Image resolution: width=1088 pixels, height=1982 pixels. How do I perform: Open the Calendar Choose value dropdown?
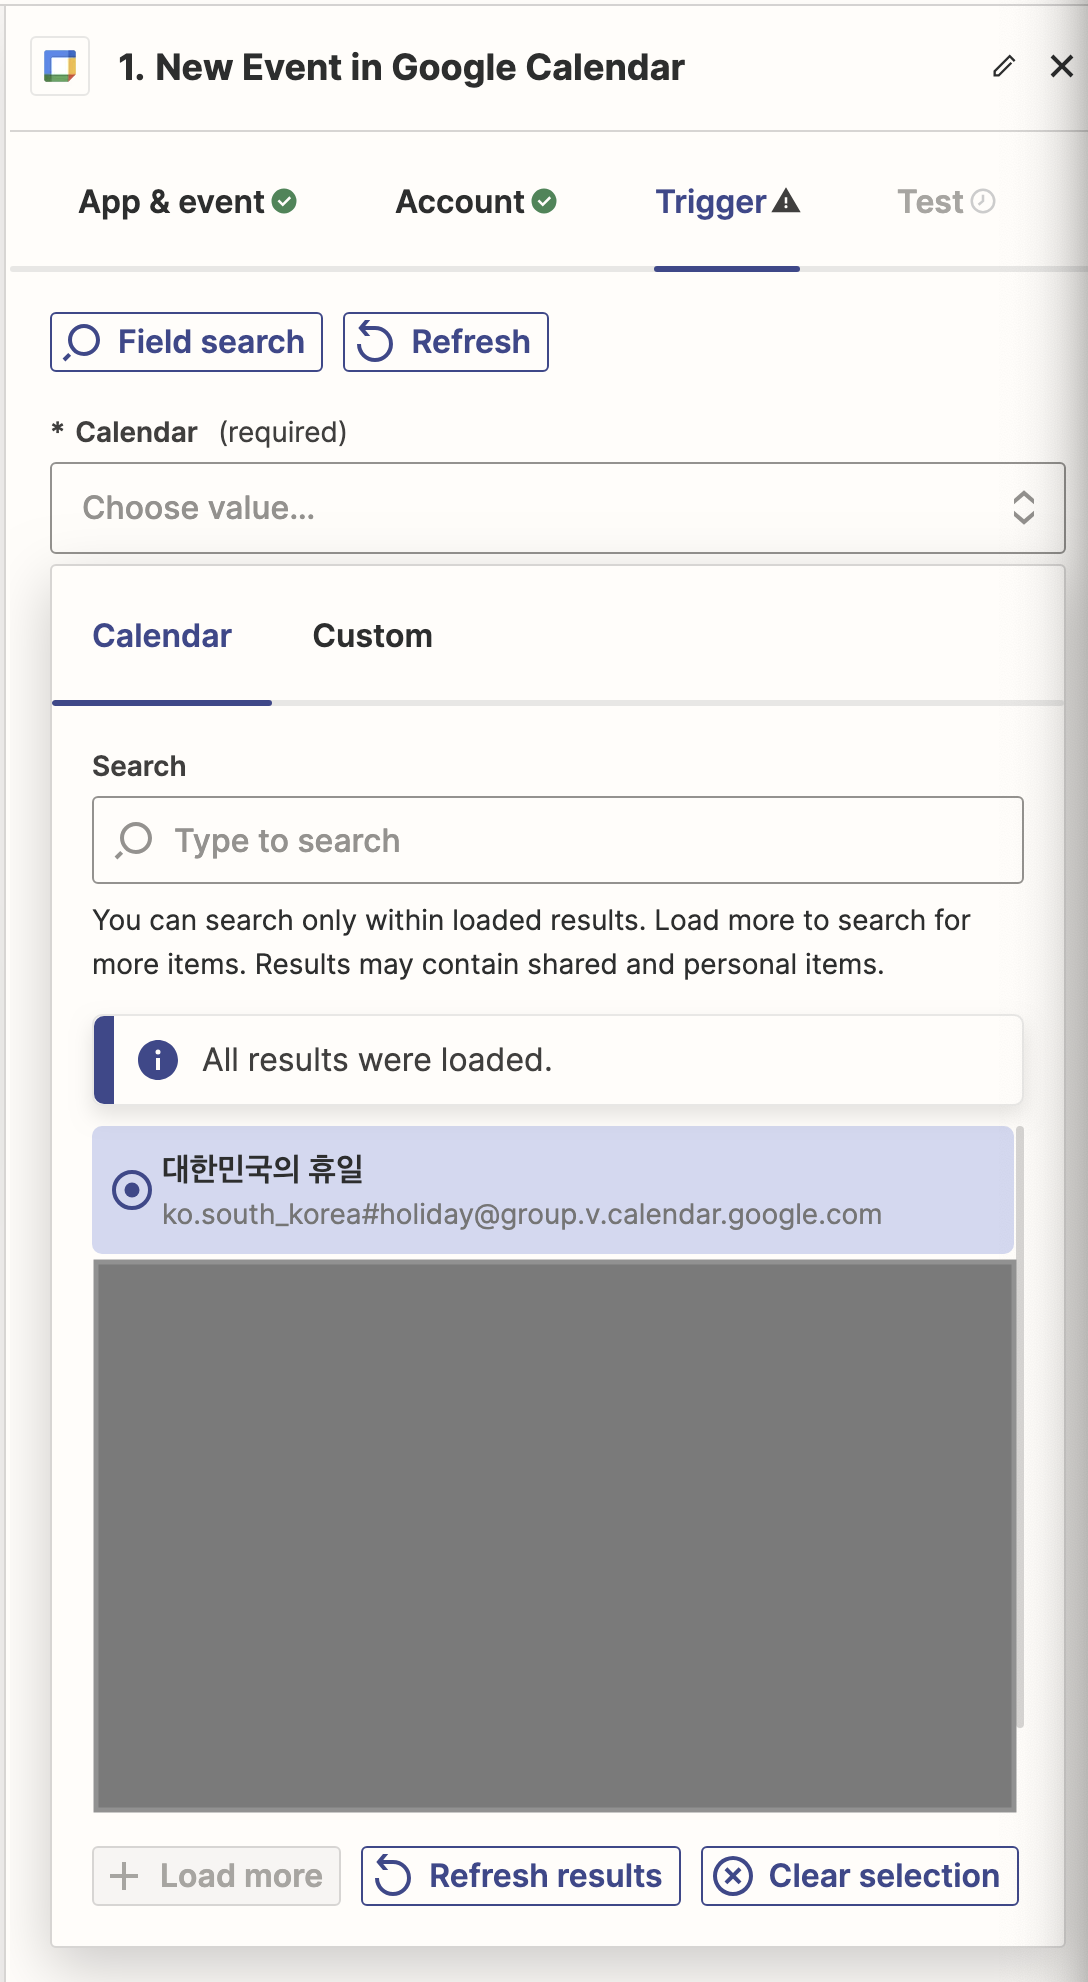(x=558, y=508)
